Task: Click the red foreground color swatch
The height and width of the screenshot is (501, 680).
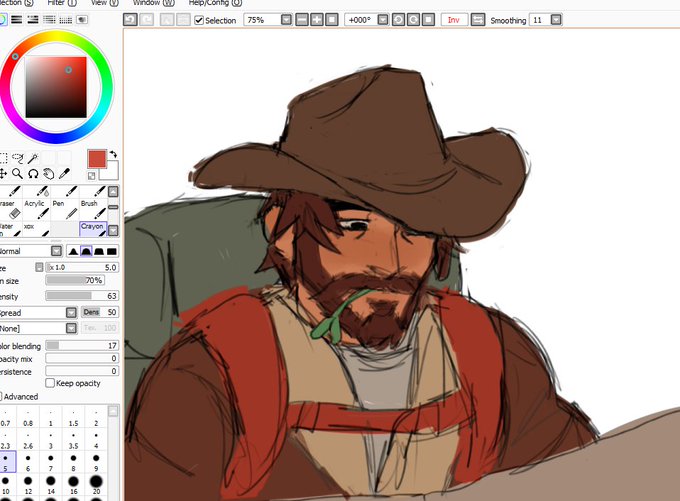Action: click(x=97, y=159)
